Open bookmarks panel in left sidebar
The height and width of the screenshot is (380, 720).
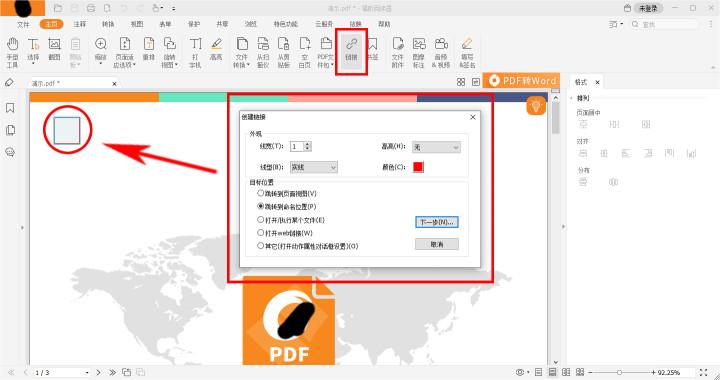pyautogui.click(x=10, y=108)
